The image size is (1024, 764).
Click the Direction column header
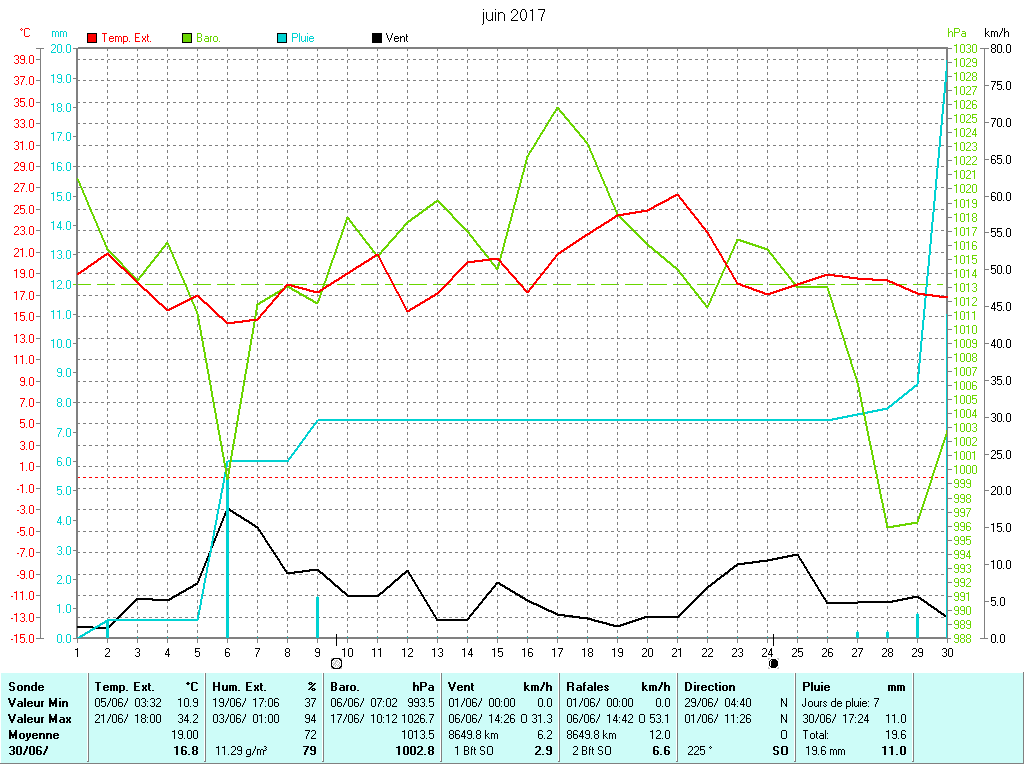pos(709,687)
